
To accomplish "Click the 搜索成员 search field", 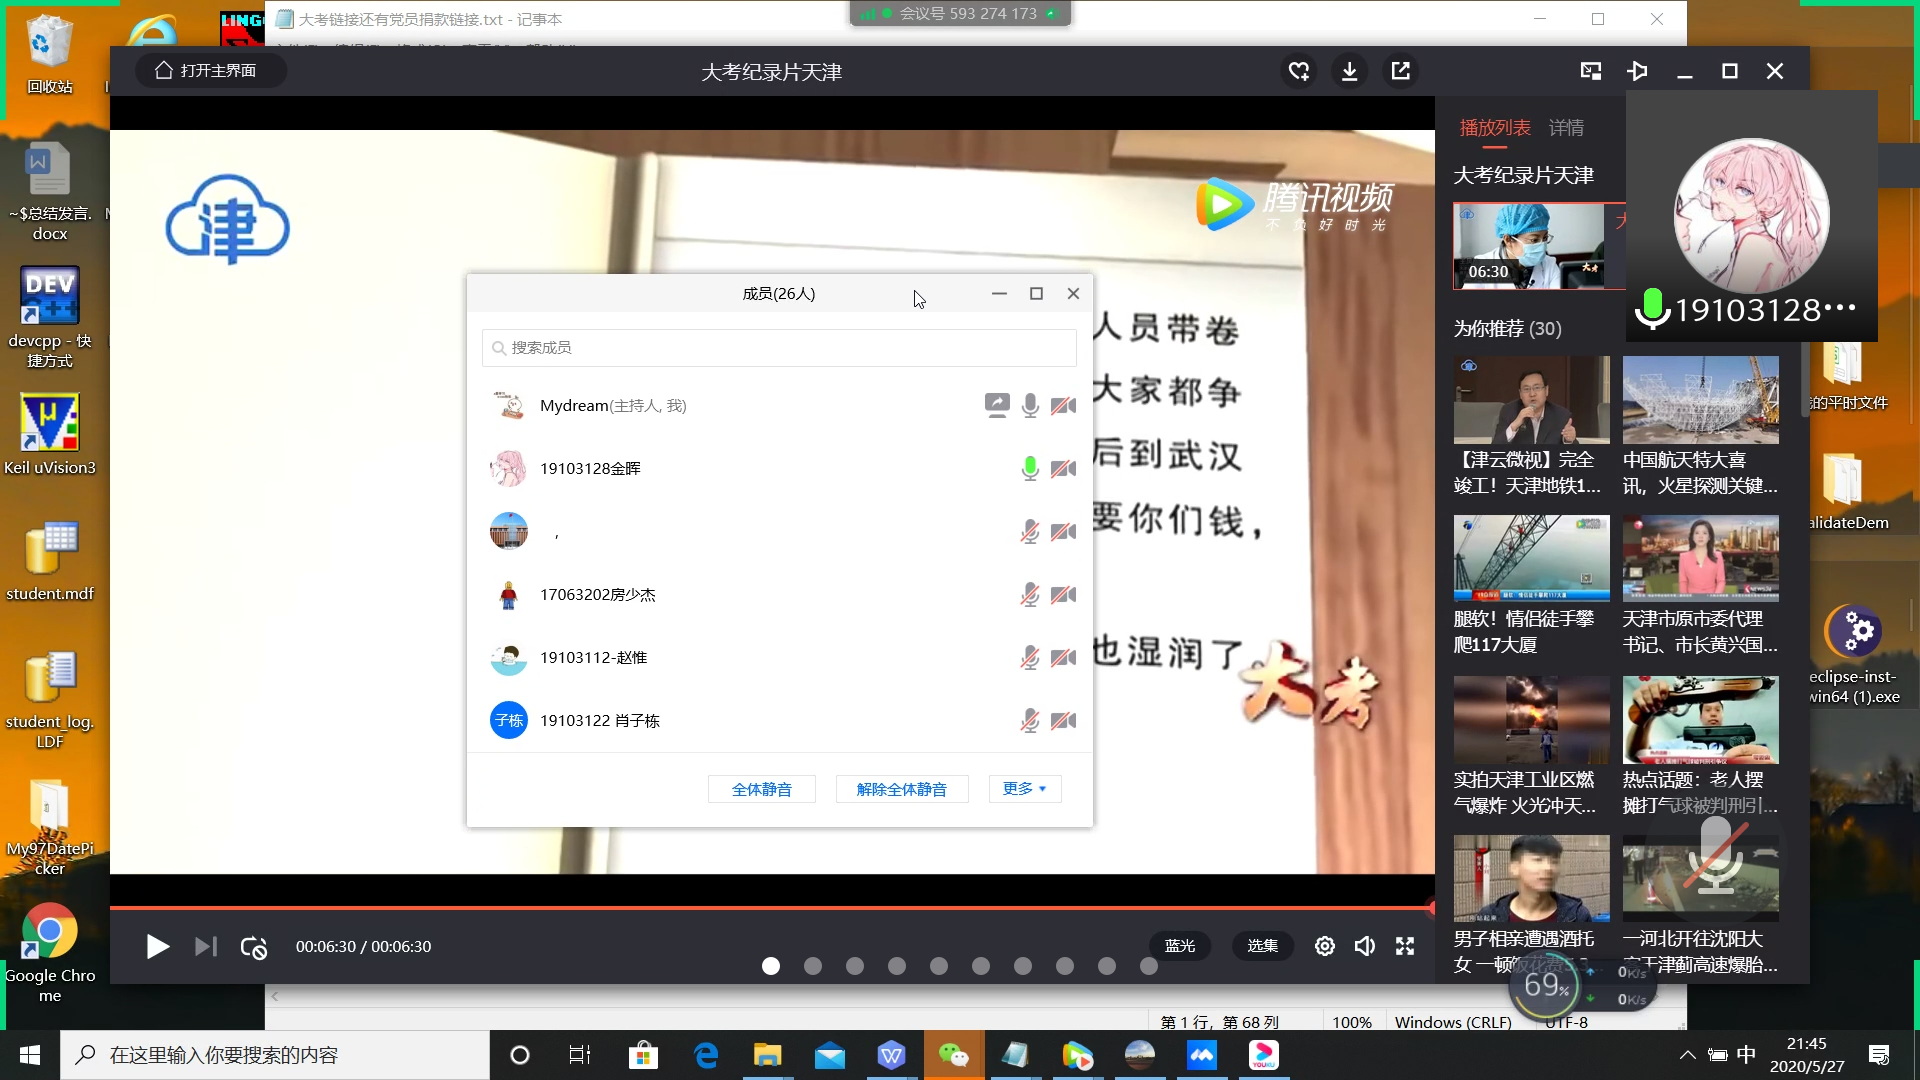I will [x=779, y=347].
